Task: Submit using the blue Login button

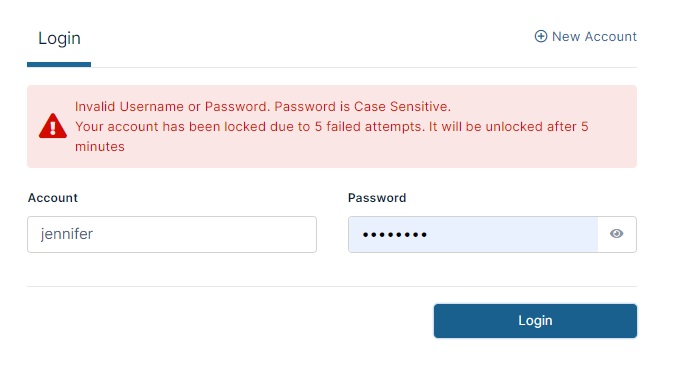Action: point(535,321)
